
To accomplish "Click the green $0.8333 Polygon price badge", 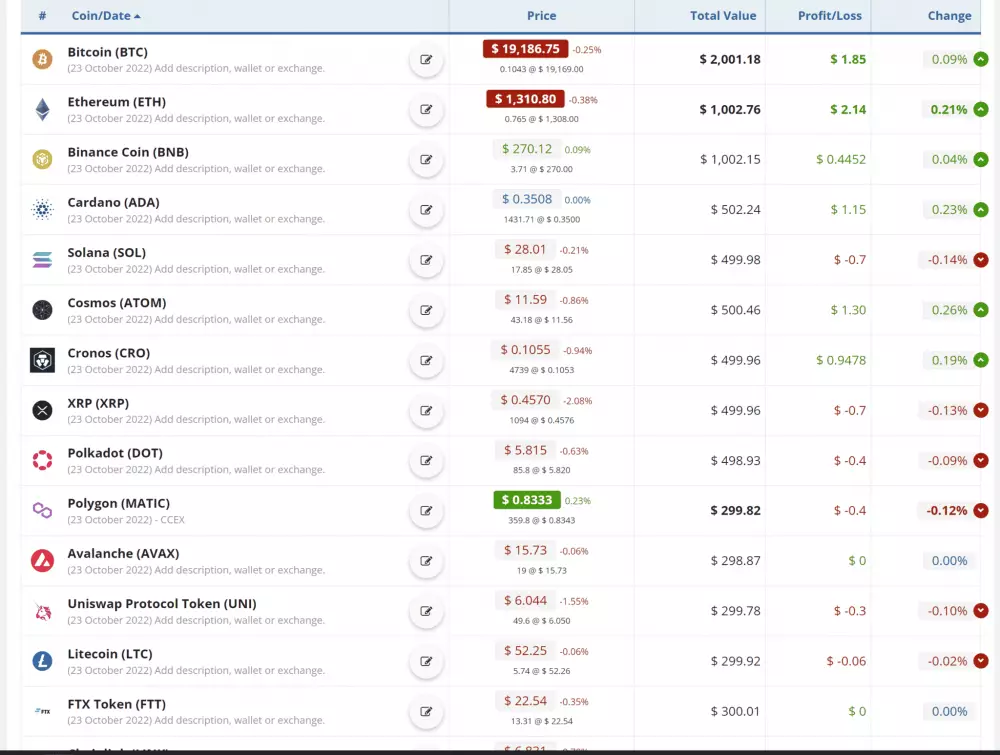I will tap(527, 500).
